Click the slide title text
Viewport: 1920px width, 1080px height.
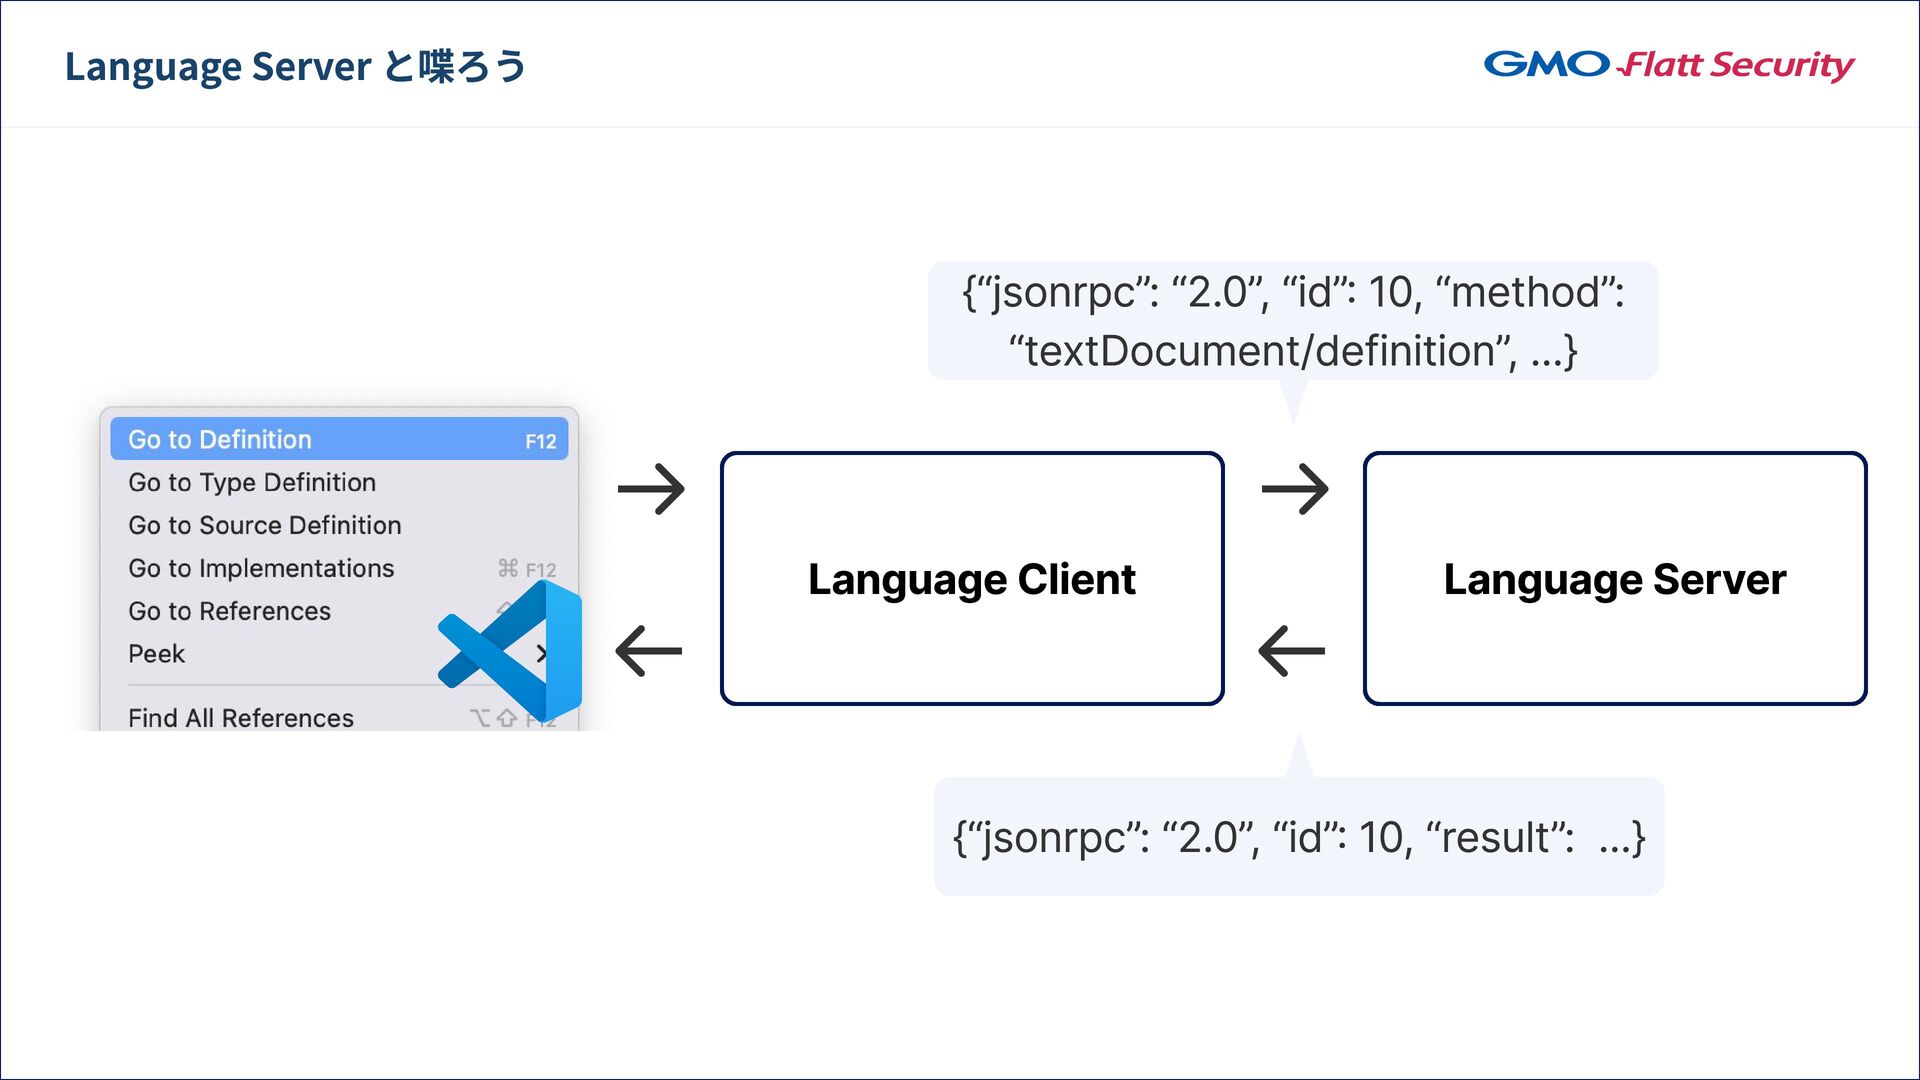point(295,67)
